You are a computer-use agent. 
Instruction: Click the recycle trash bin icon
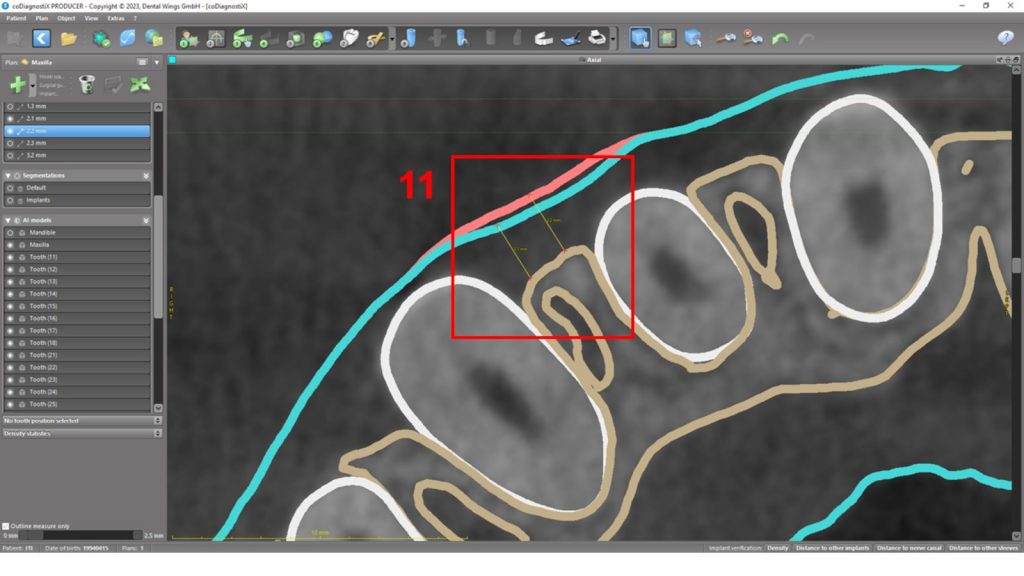86,84
